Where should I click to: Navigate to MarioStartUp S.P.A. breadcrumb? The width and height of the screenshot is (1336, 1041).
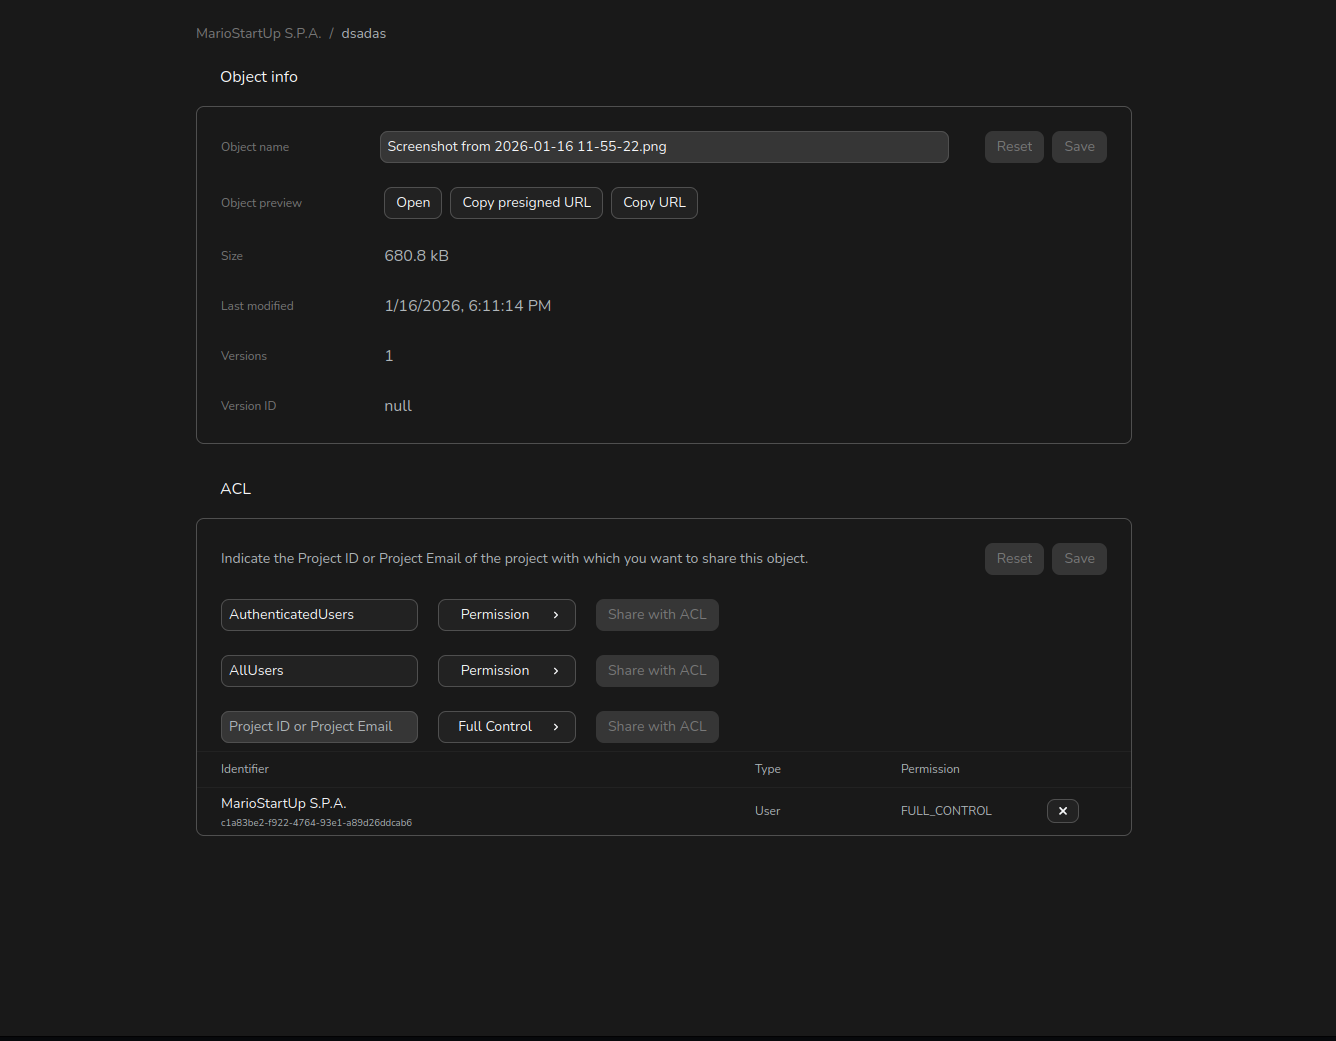pos(258,33)
